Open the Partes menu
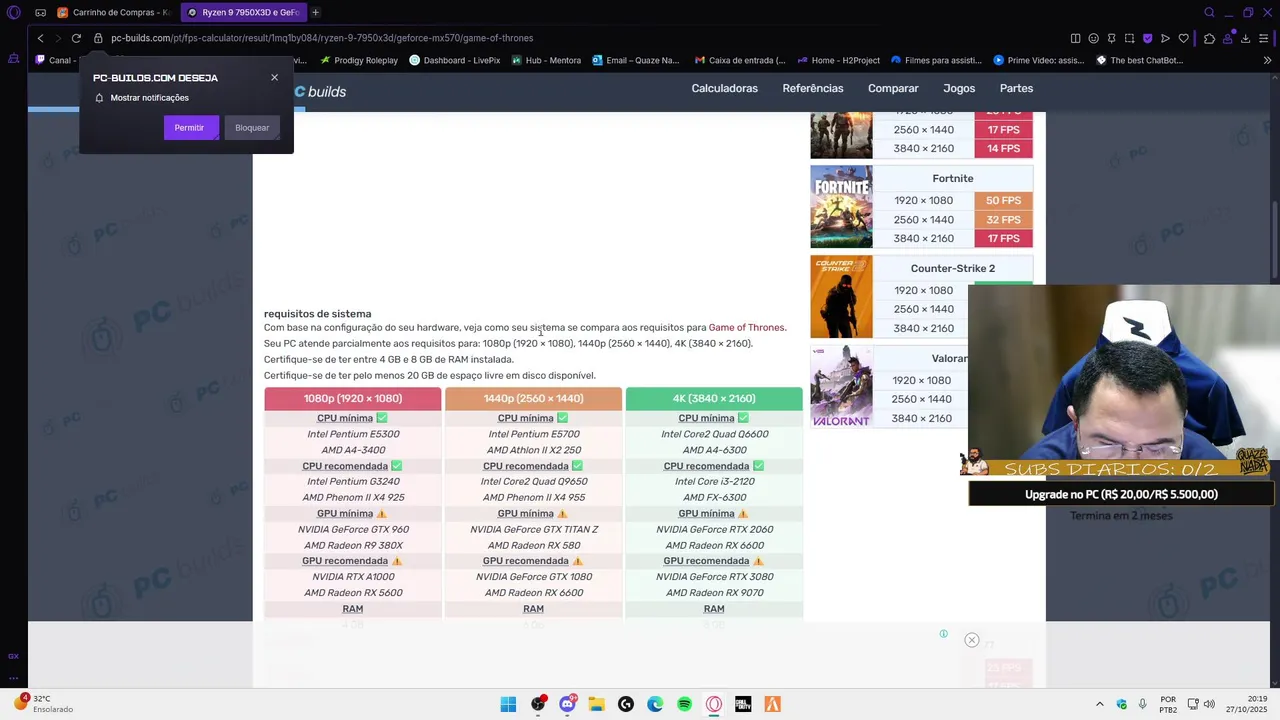Image resolution: width=1280 pixels, height=720 pixels. coord(1016,88)
